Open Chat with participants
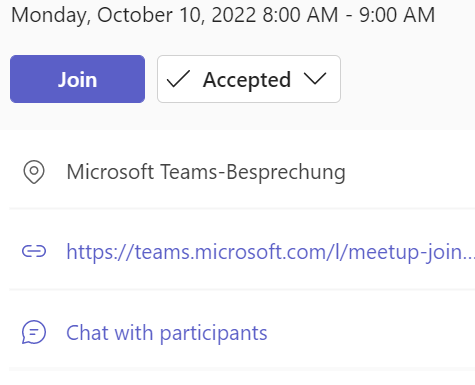475x385 pixels. (167, 333)
